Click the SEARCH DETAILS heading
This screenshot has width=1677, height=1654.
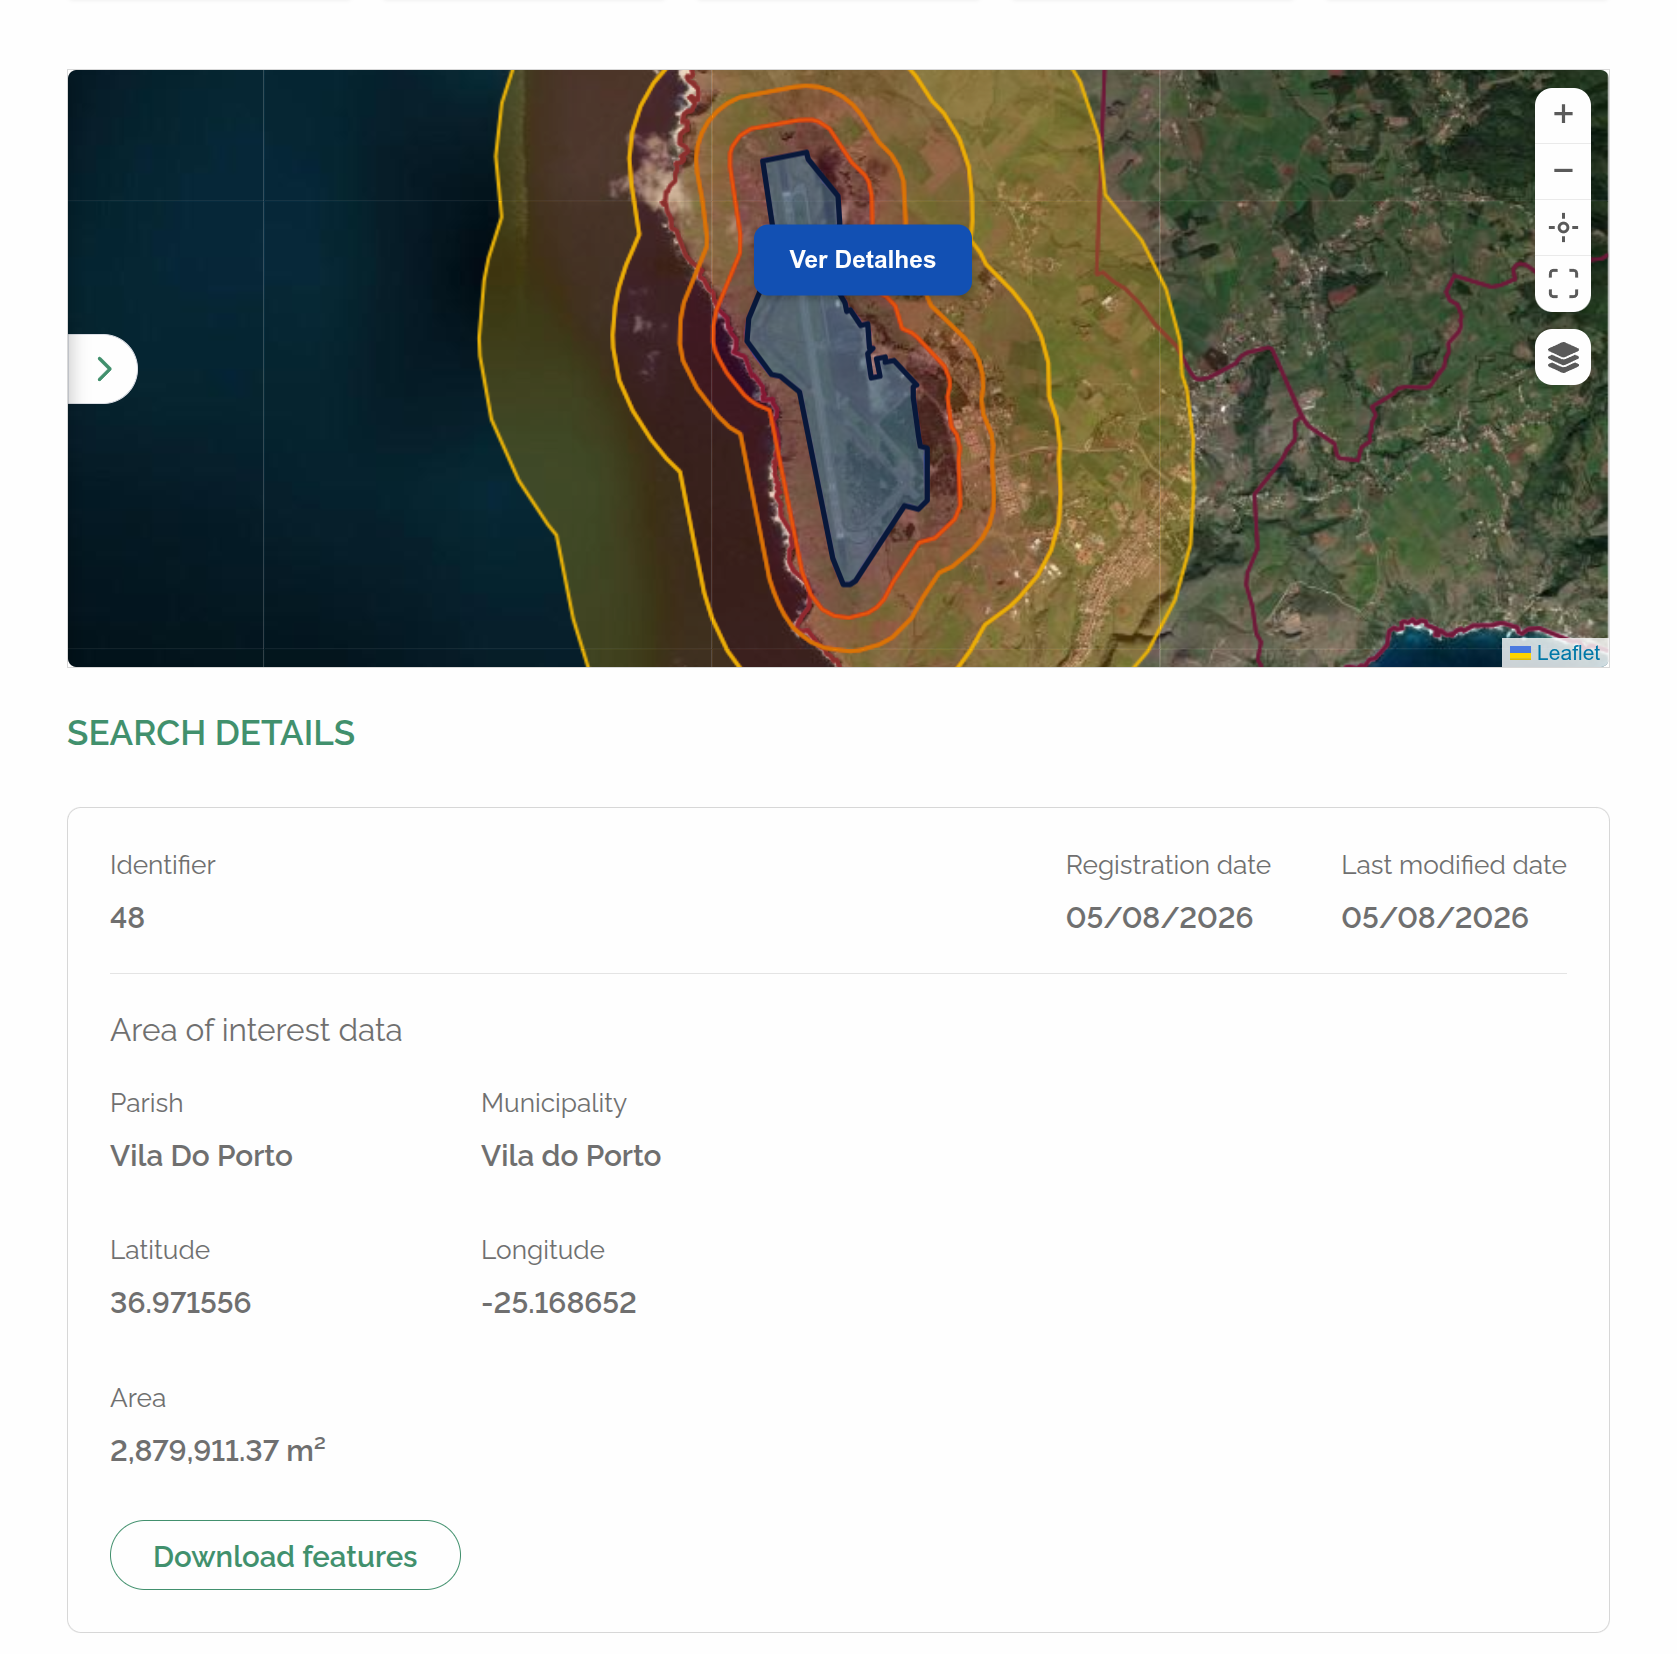[x=211, y=733]
